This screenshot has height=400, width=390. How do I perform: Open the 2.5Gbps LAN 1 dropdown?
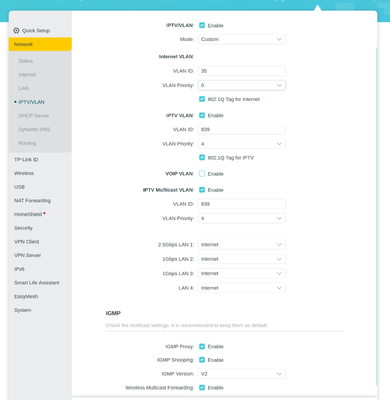point(242,245)
